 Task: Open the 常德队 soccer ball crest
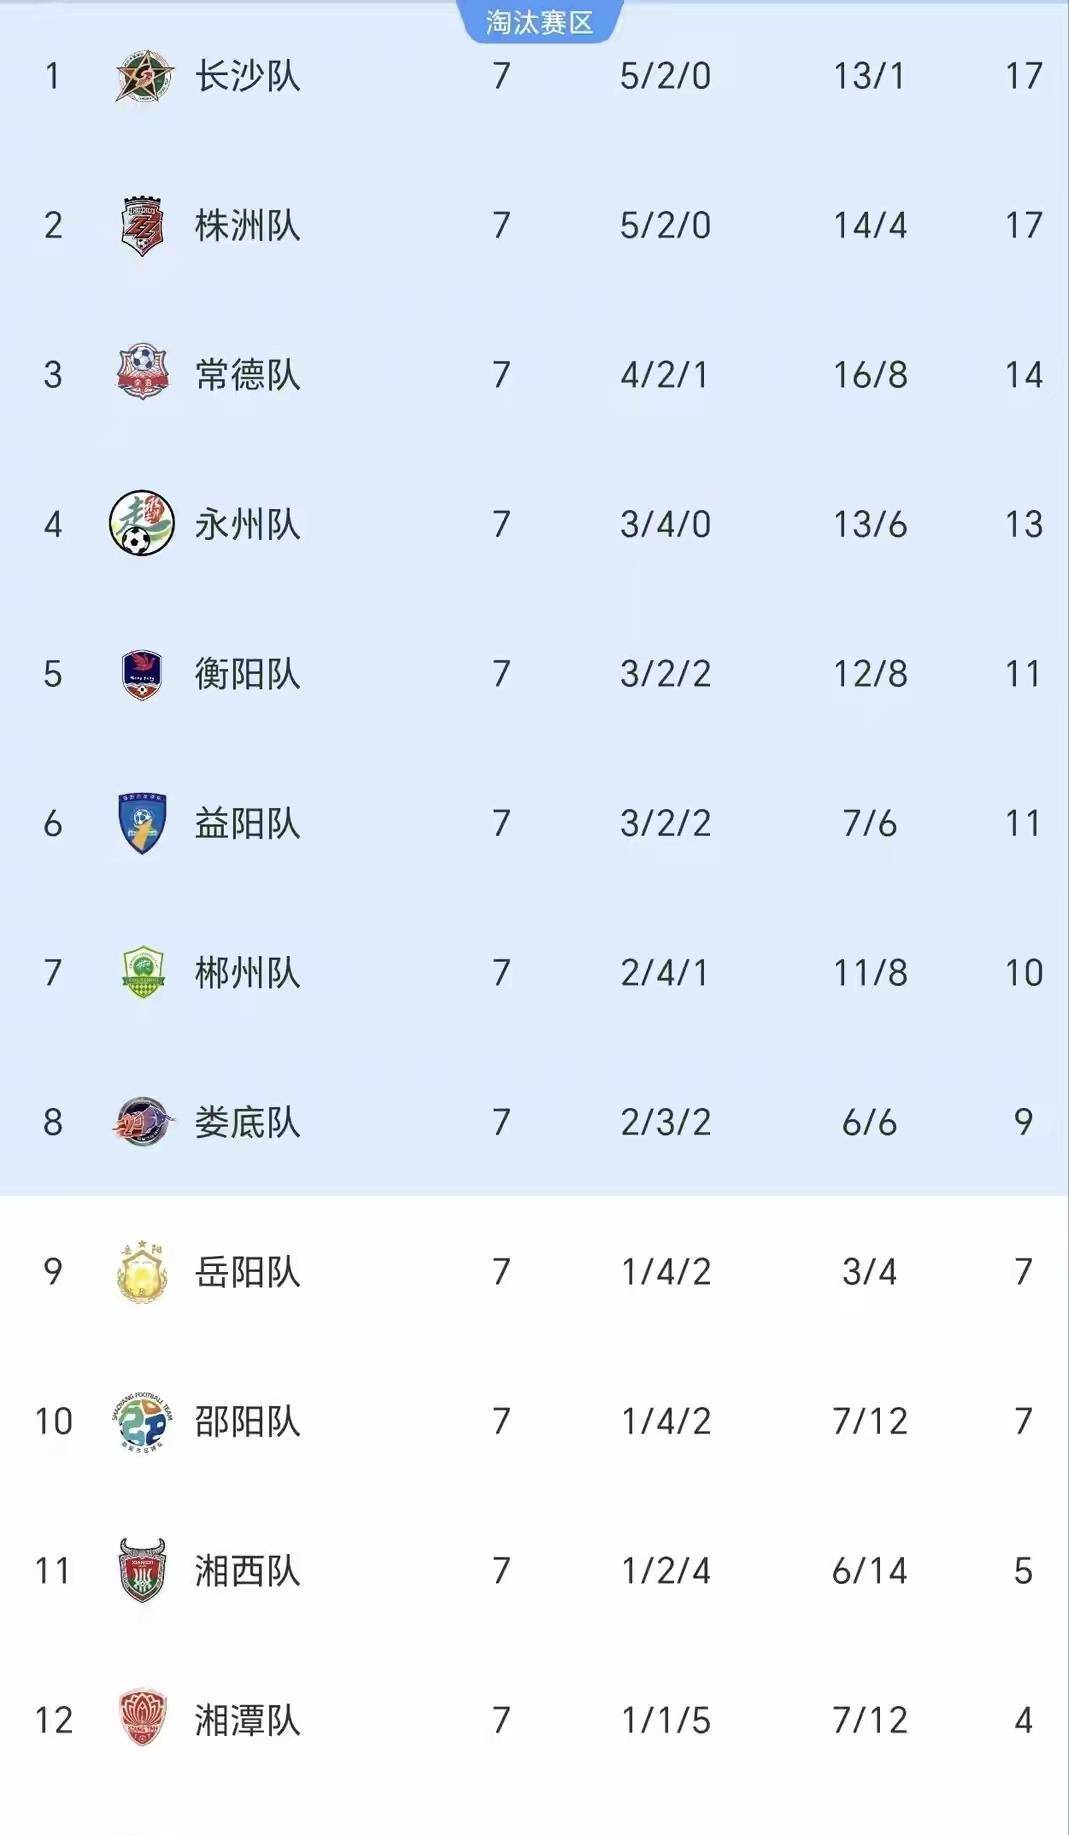142,374
